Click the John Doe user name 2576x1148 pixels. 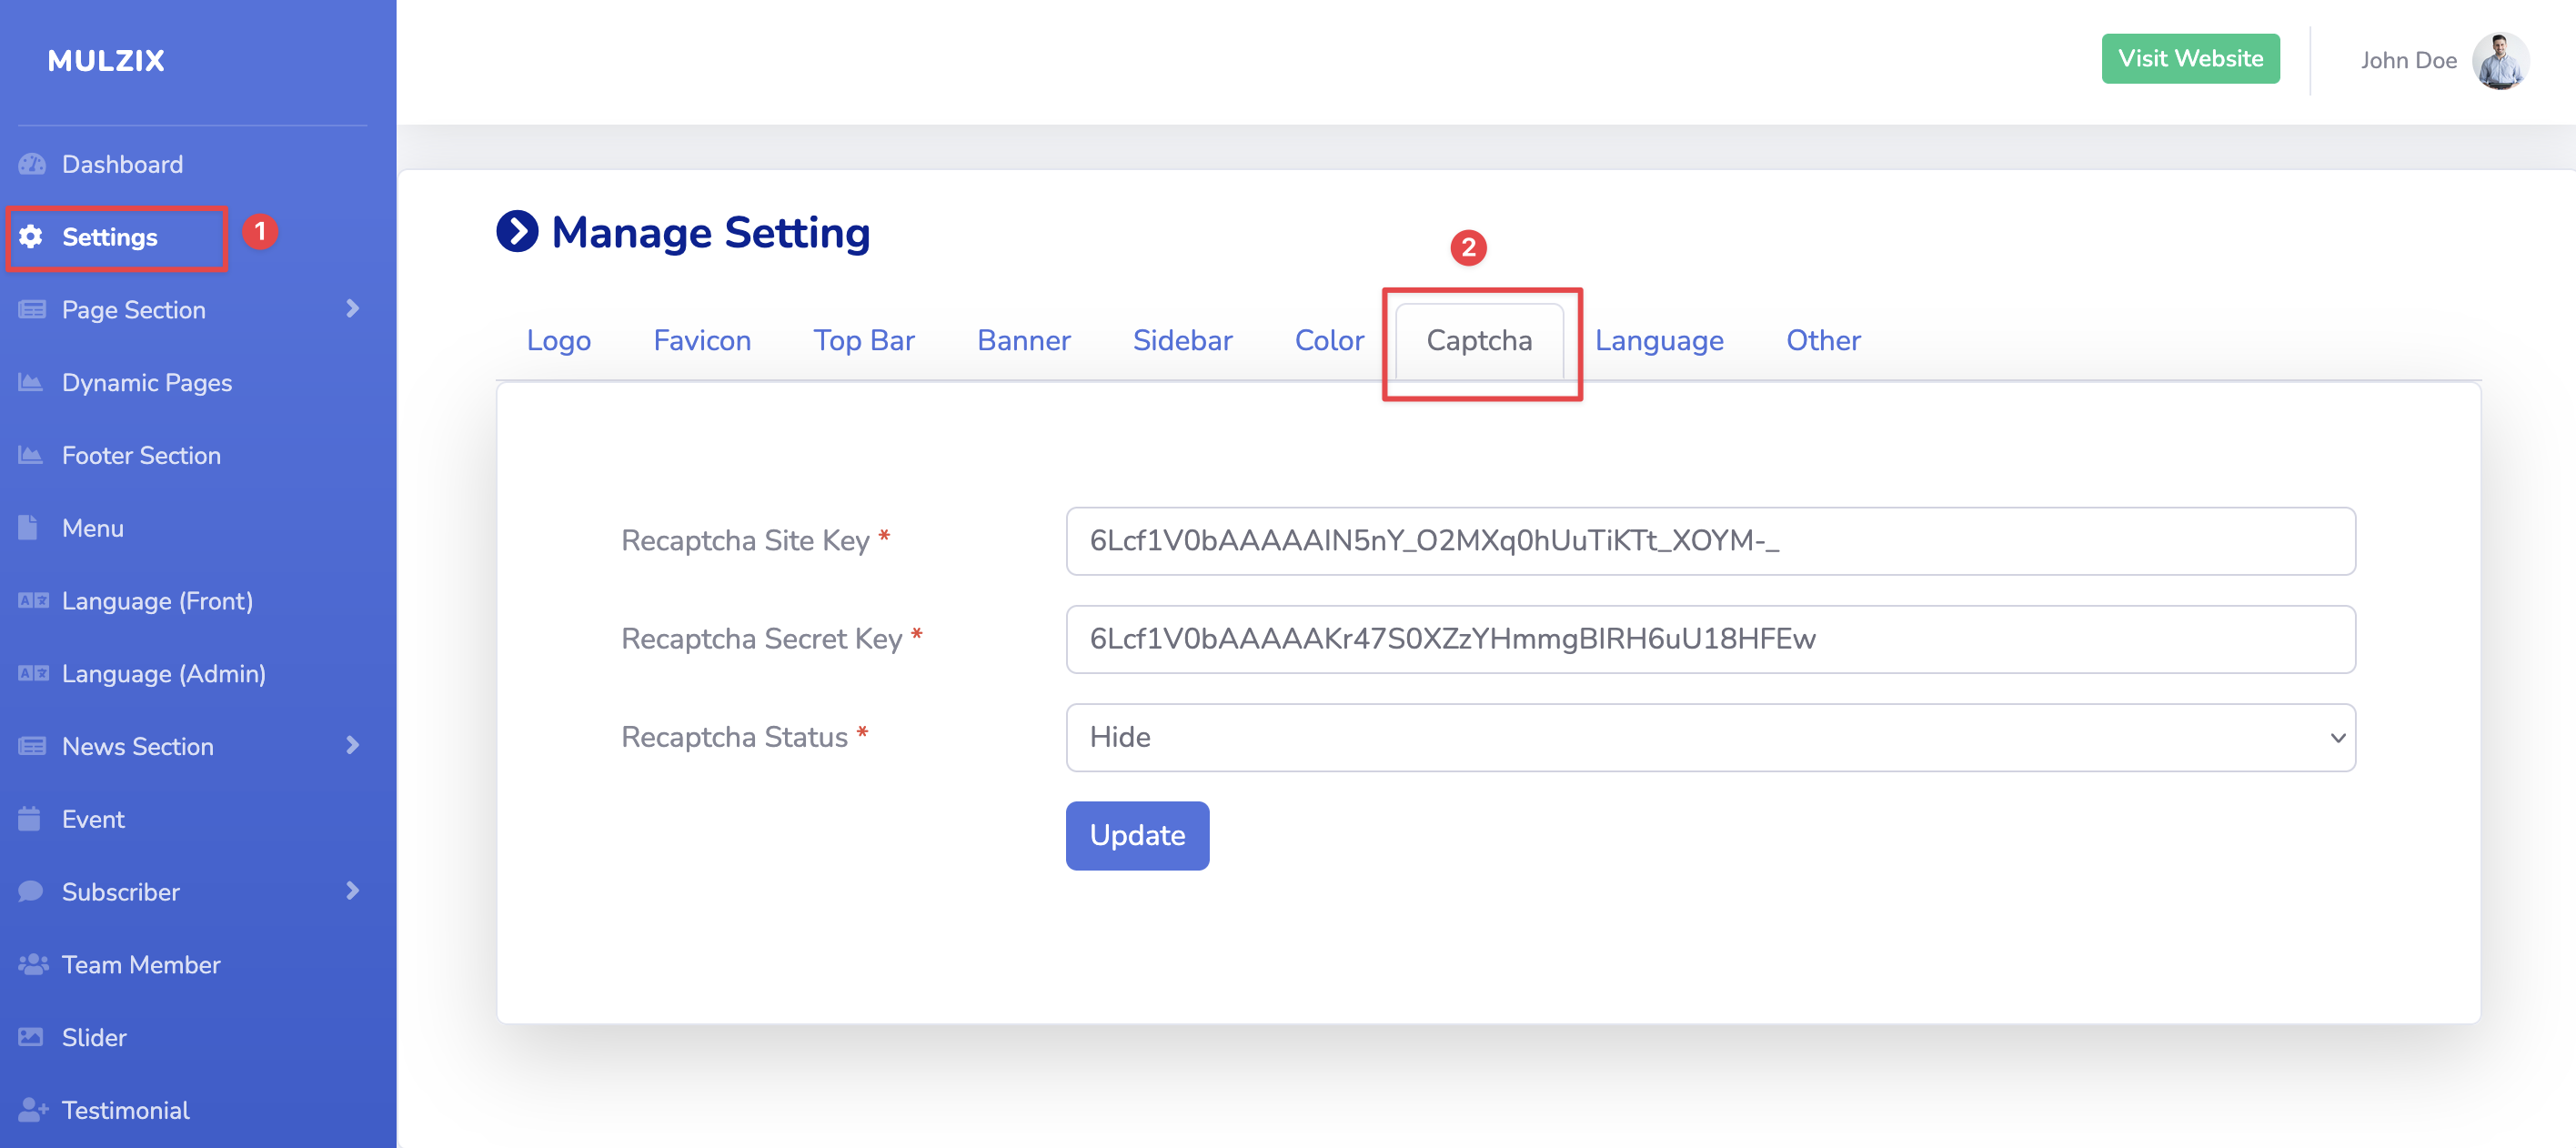(x=2409, y=61)
